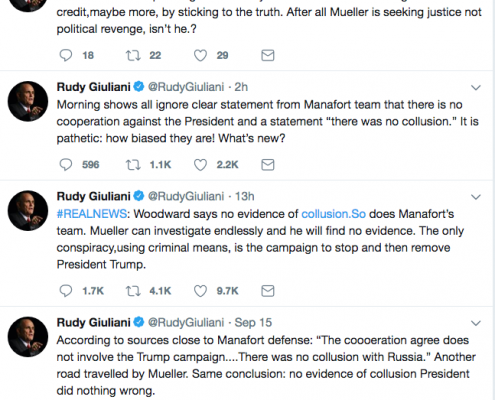Reply to the top tweet with 18 replies
The image size is (495, 400).
pos(66,55)
